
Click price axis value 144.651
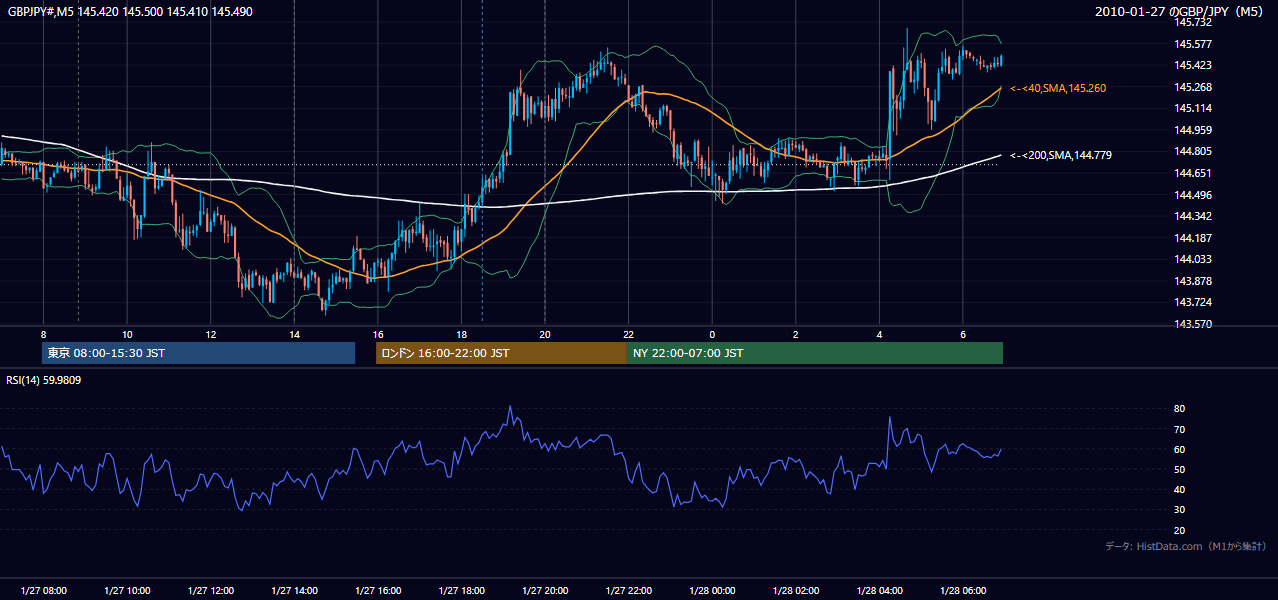(x=1192, y=173)
